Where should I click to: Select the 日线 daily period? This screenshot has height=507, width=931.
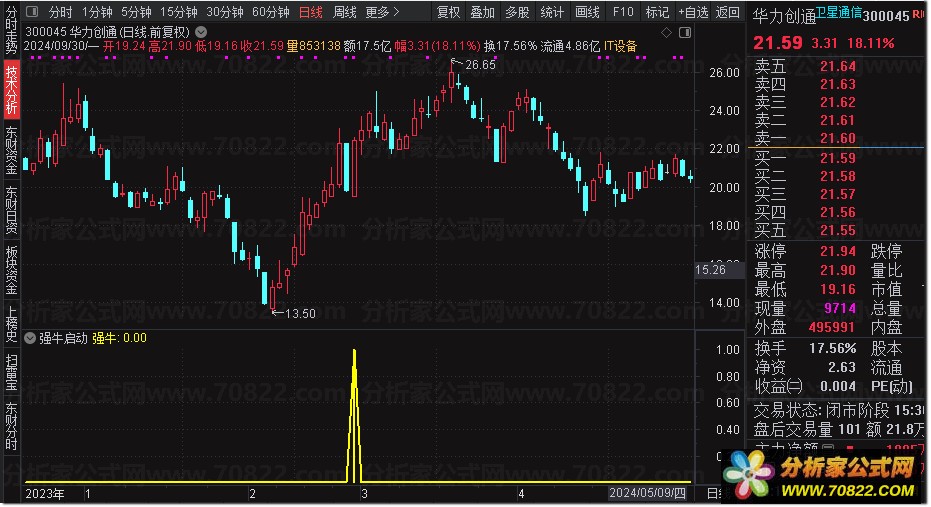click(x=311, y=12)
